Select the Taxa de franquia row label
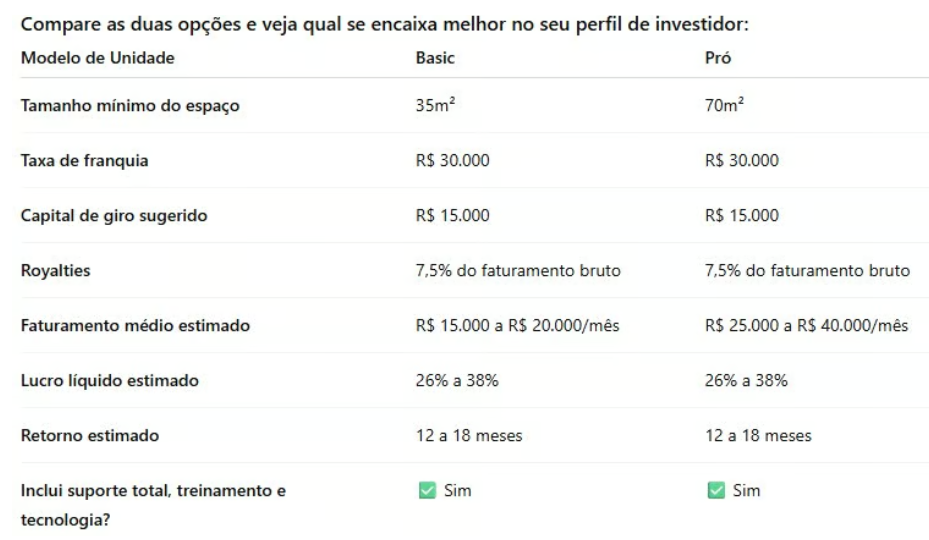Viewport: 929px width, 540px height. (x=85, y=161)
